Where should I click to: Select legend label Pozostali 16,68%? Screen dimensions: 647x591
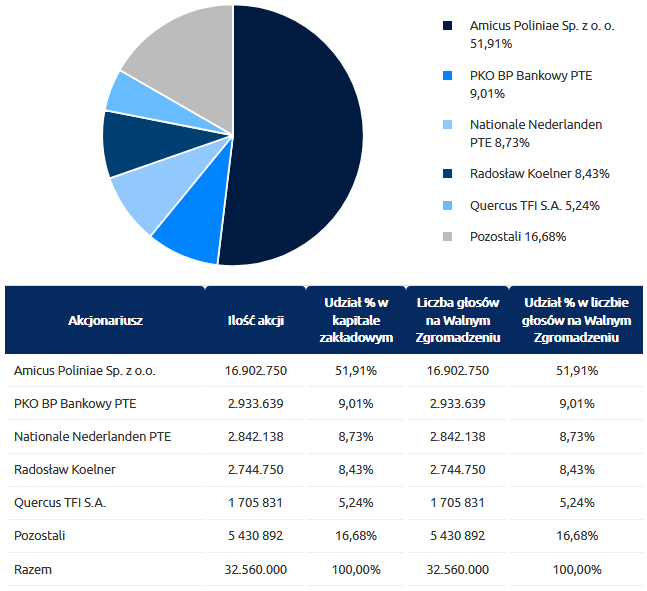pos(518,237)
